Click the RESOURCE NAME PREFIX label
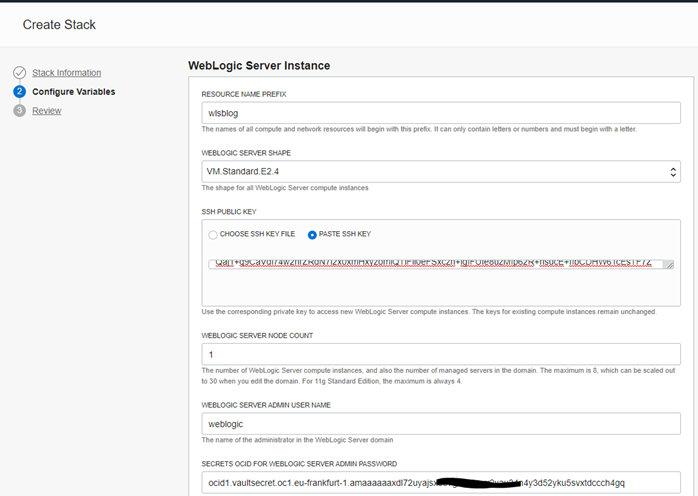The height and width of the screenshot is (496, 698). click(244, 94)
